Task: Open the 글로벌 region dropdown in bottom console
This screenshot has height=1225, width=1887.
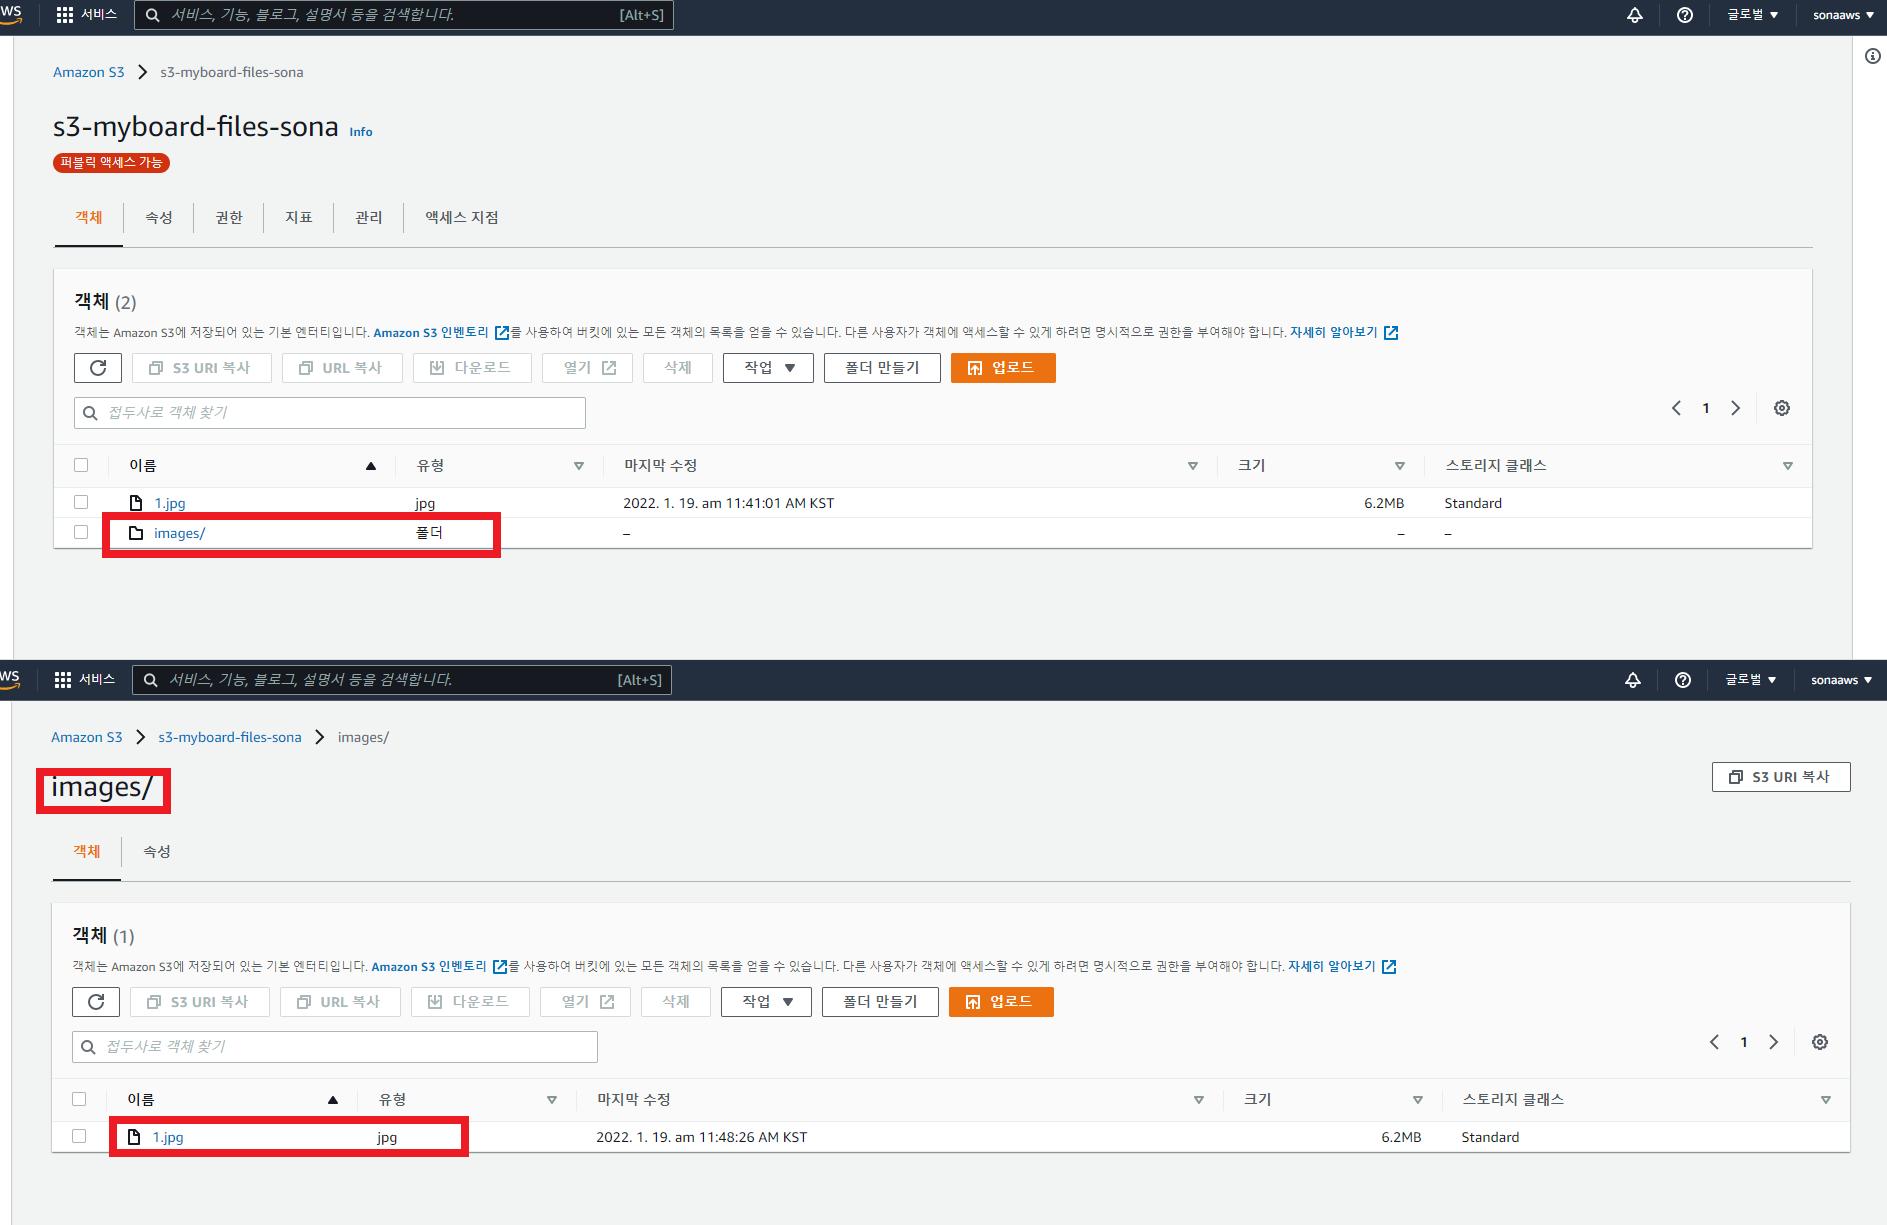Action: click(x=1750, y=680)
